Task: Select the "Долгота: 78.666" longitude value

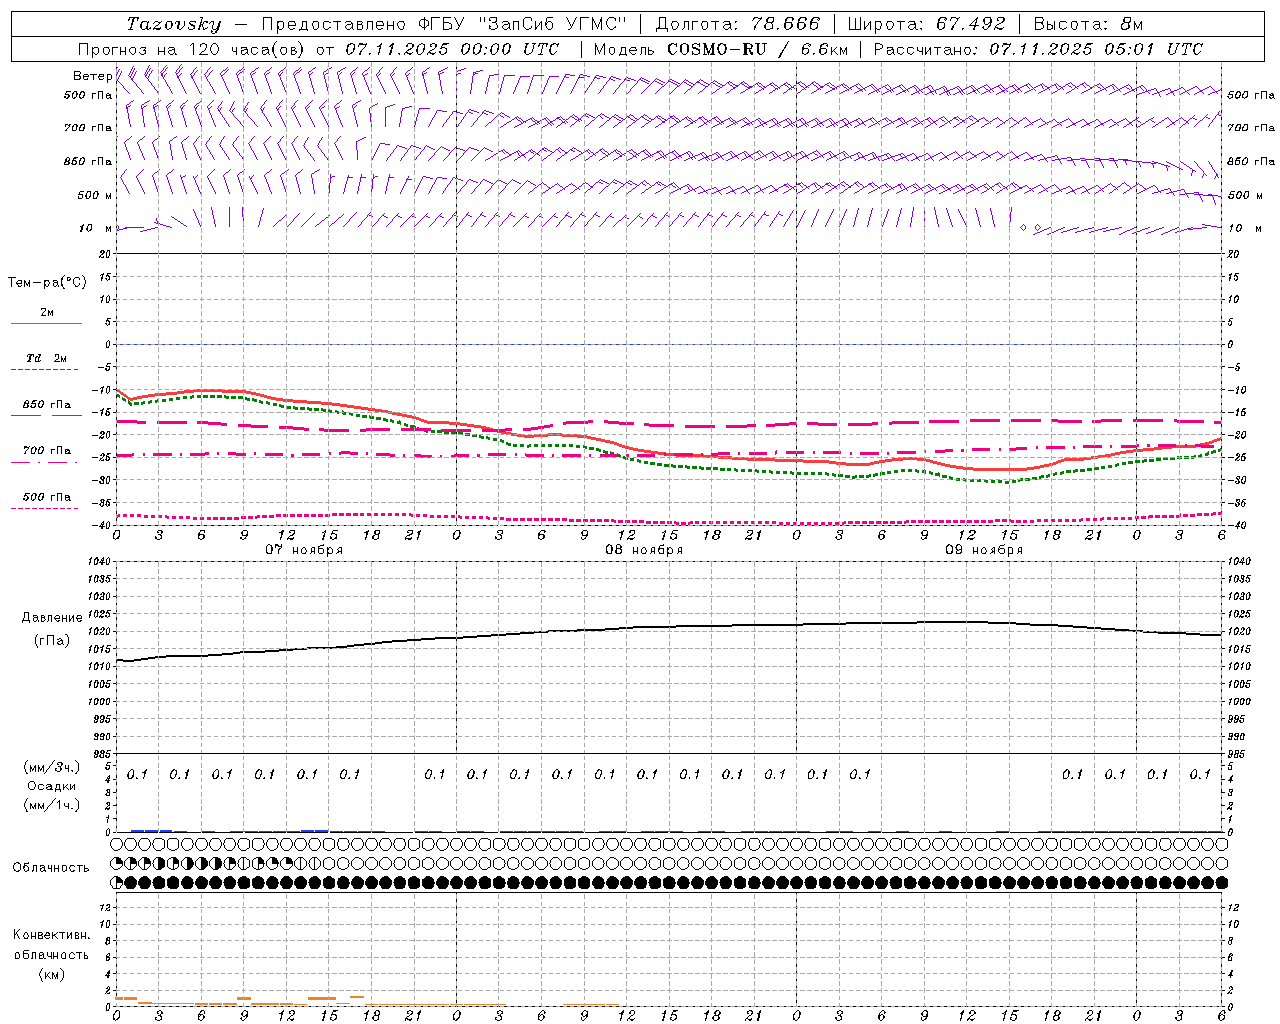Action: [737, 24]
